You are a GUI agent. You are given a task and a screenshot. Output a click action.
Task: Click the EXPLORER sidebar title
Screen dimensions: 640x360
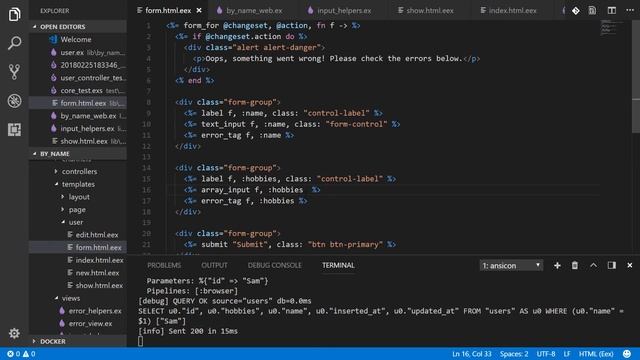click(x=55, y=11)
